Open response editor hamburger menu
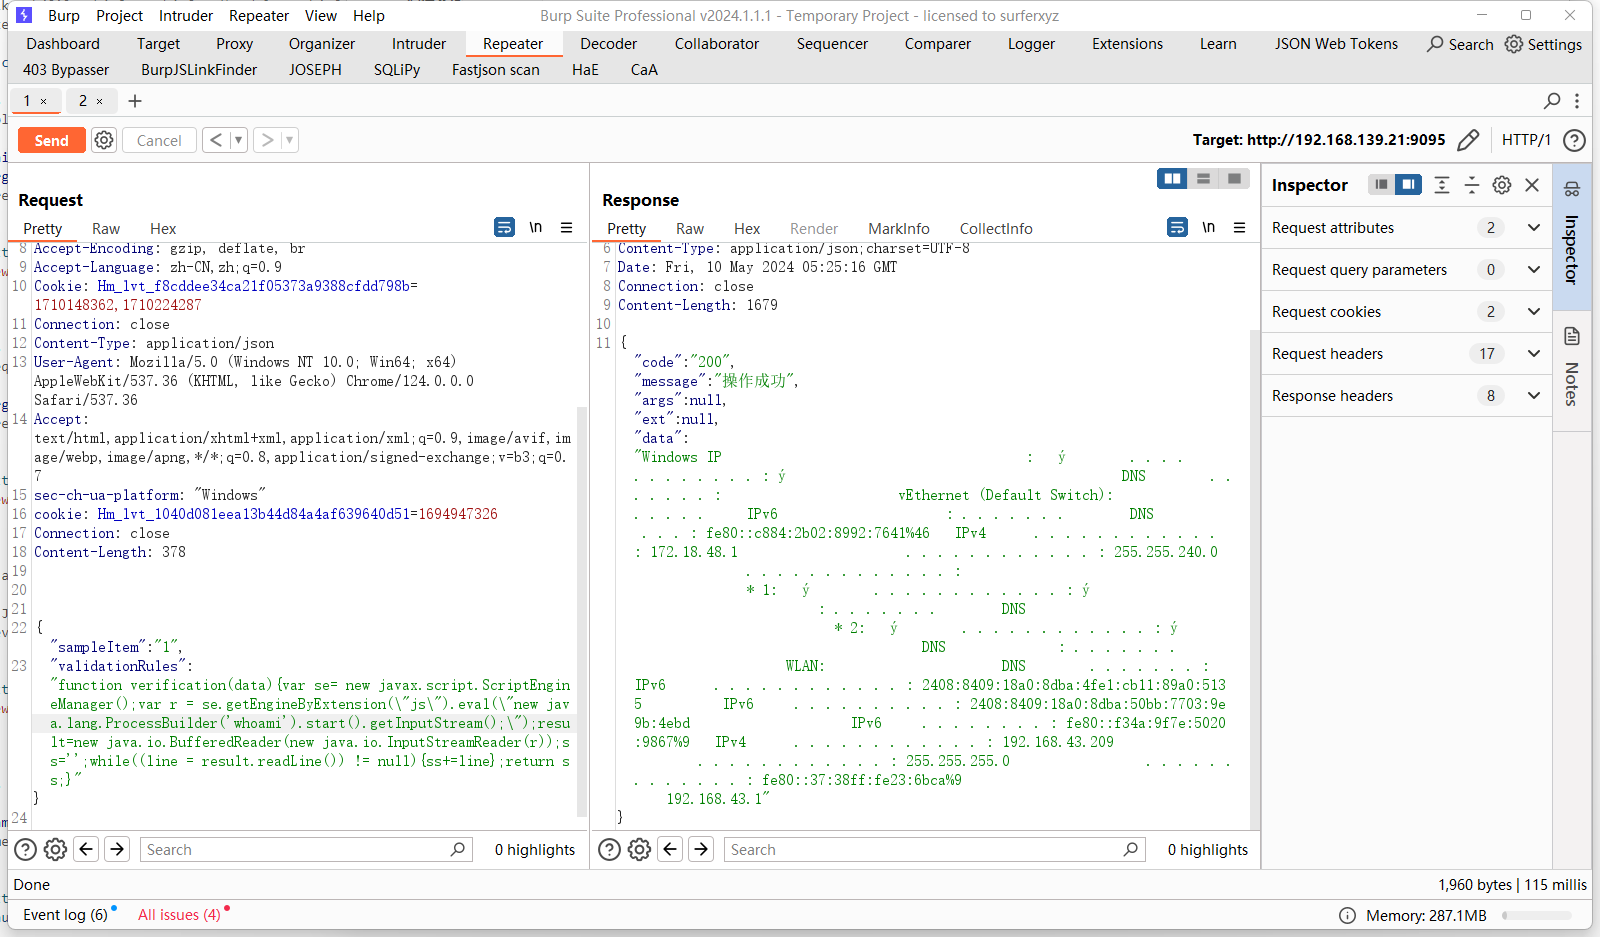The width and height of the screenshot is (1600, 937). click(1239, 228)
